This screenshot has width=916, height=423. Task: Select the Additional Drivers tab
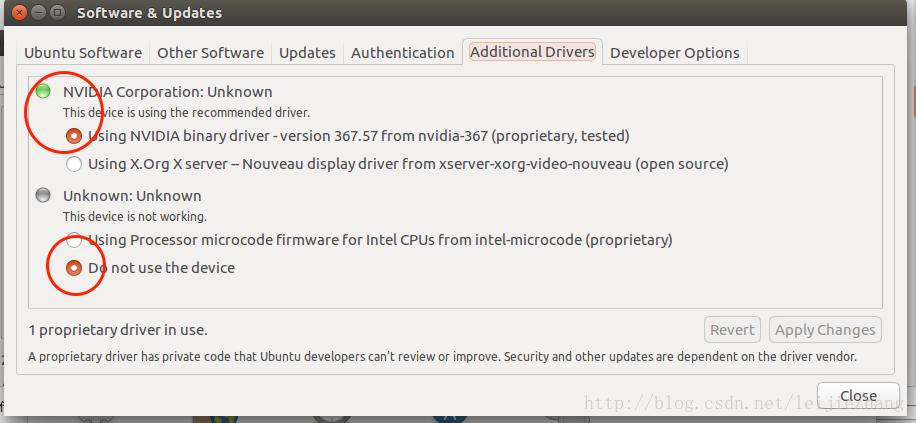point(532,52)
